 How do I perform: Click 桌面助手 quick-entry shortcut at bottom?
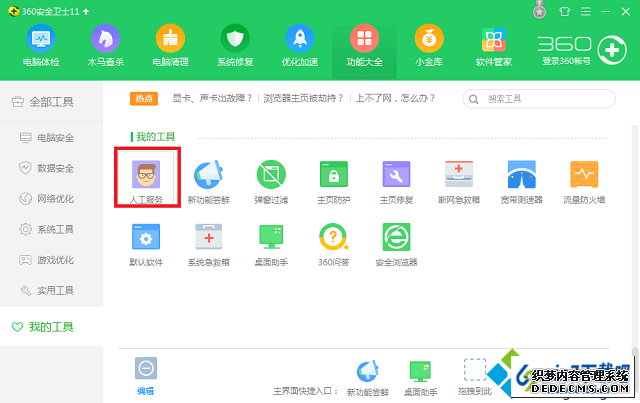click(420, 379)
